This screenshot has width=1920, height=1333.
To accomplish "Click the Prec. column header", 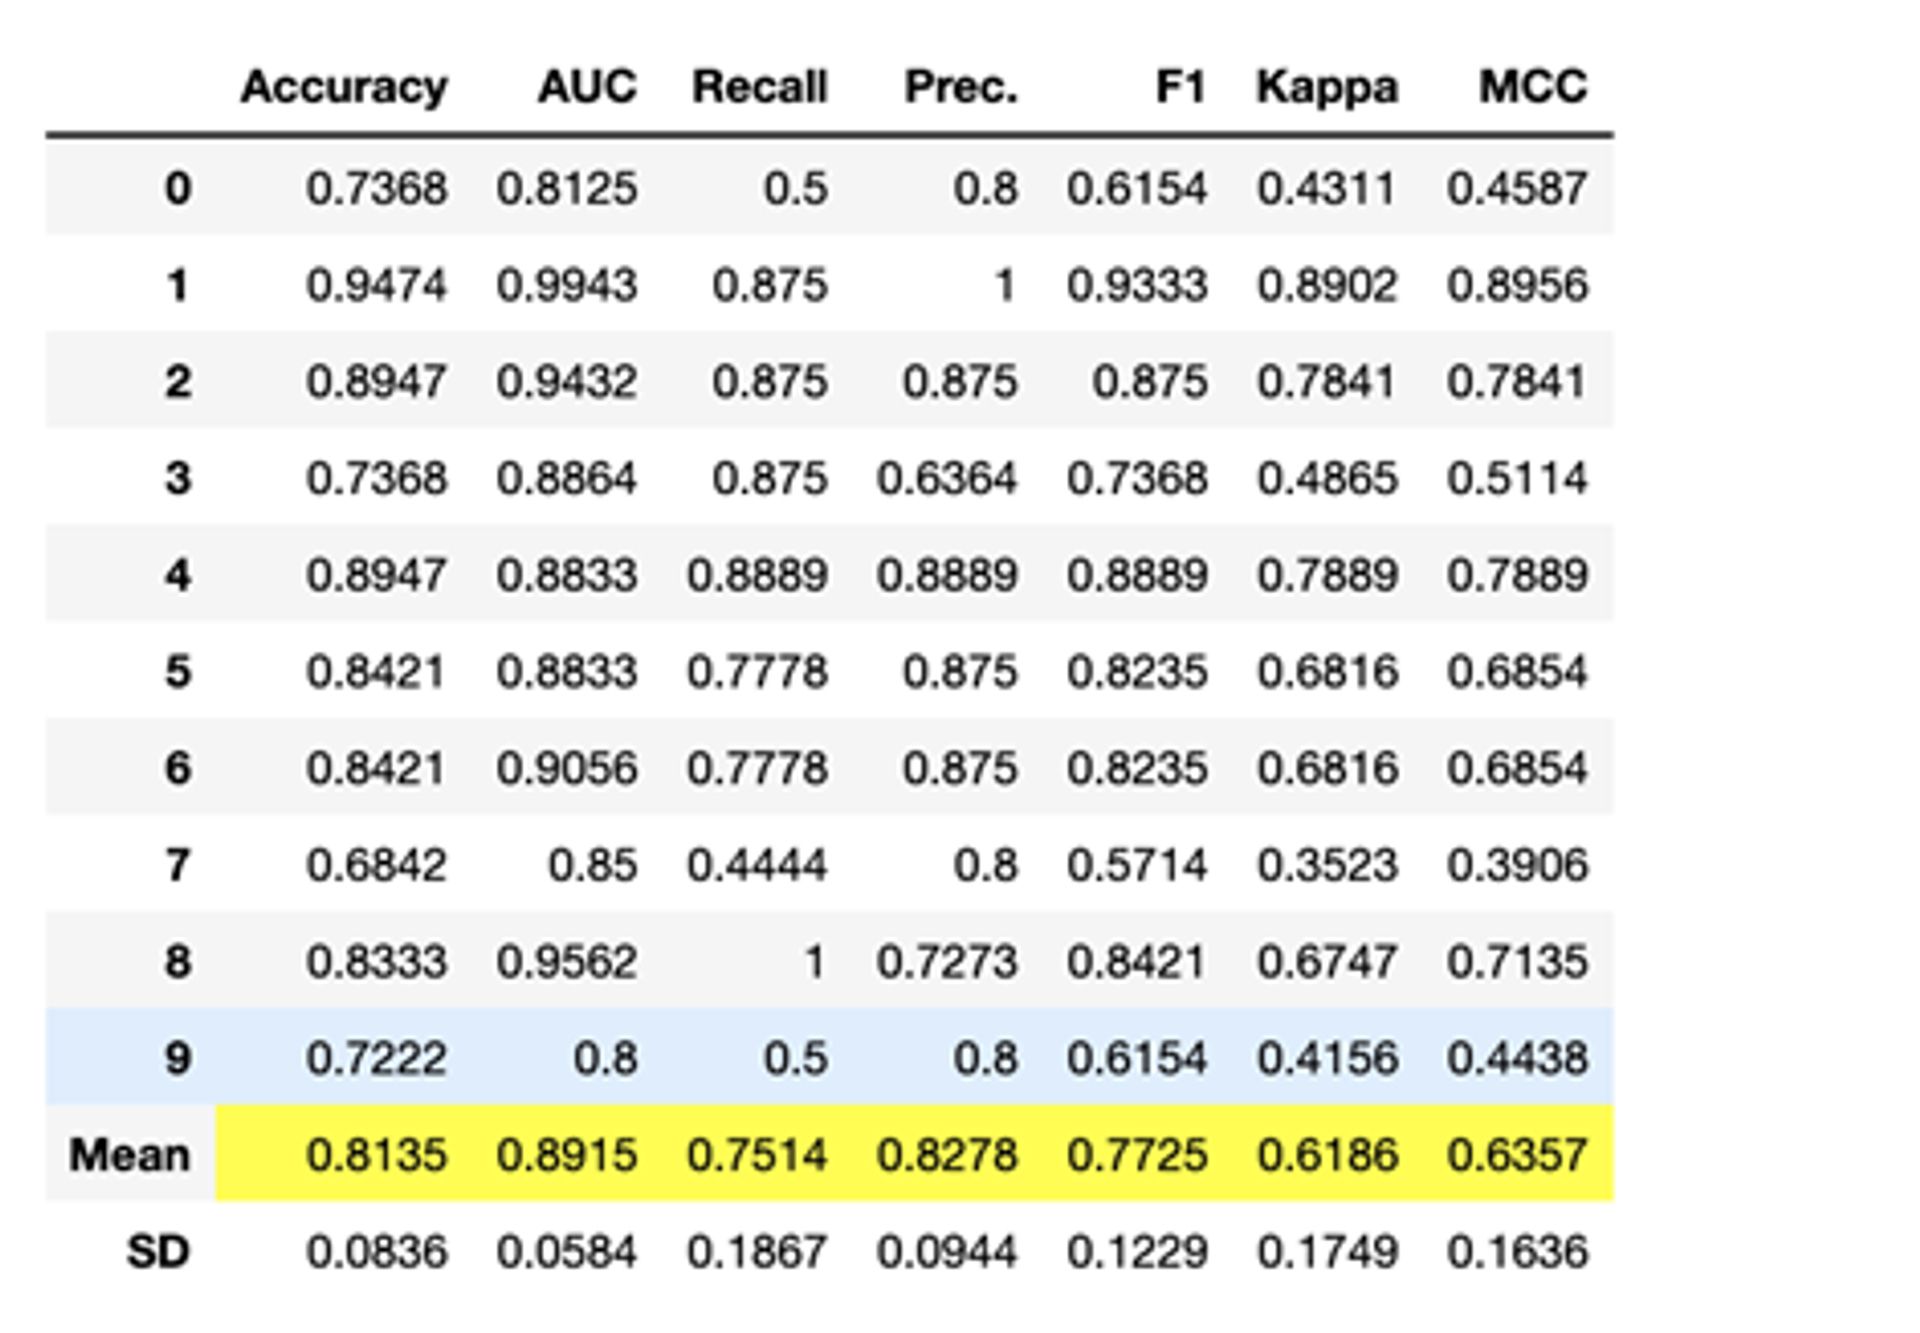I will click(x=960, y=88).
